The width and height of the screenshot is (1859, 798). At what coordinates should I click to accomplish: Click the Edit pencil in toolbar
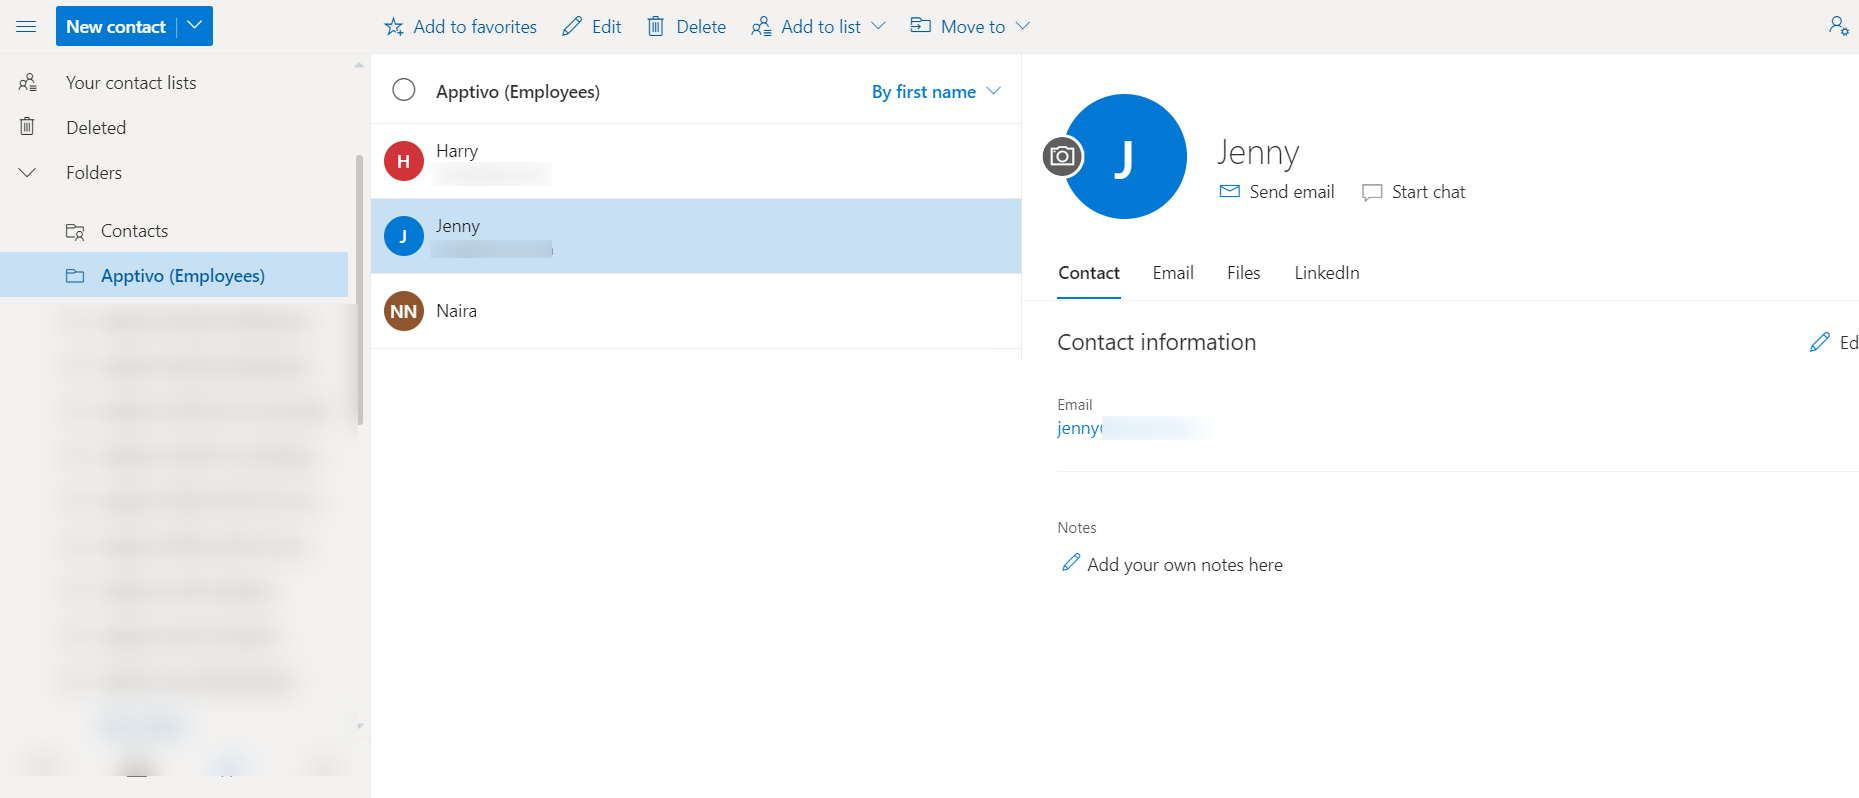click(x=572, y=27)
